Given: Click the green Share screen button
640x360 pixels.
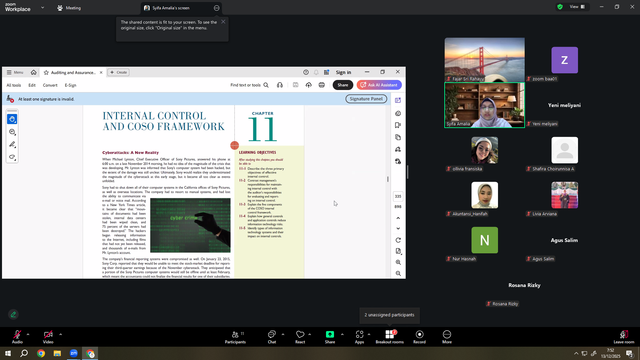Looking at the screenshot, I should 330,337.
